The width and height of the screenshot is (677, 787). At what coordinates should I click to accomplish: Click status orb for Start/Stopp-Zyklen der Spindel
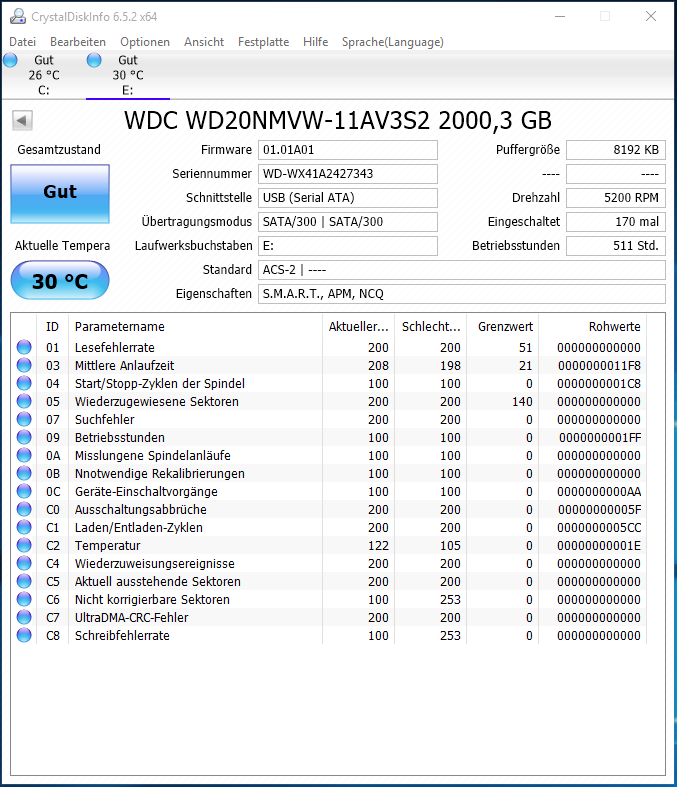point(24,383)
